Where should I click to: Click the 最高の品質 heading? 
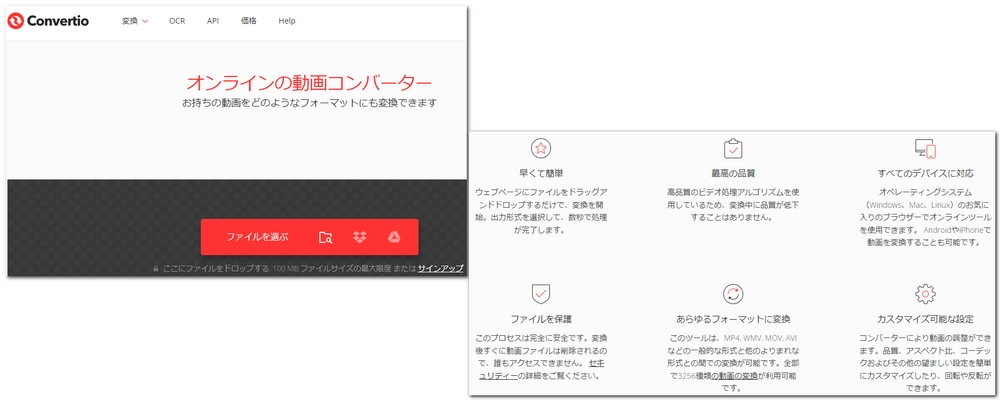point(733,173)
